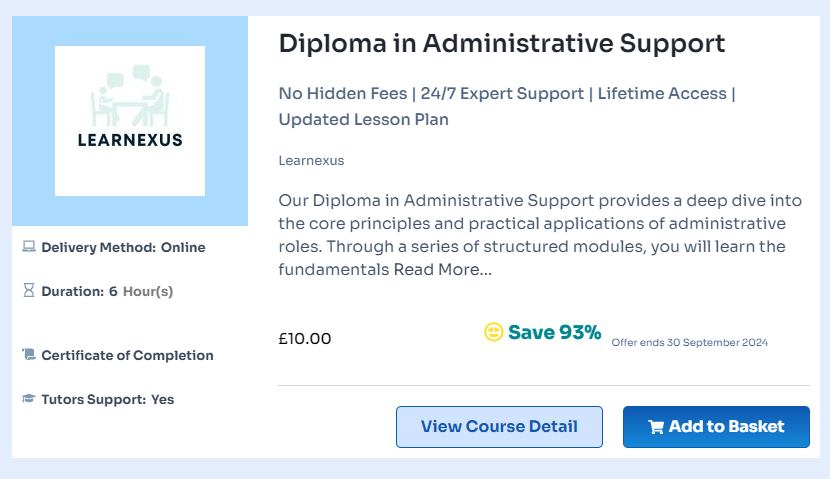This screenshot has width=830, height=479.
Task: Expand description via Read More
Action: pos(443,269)
